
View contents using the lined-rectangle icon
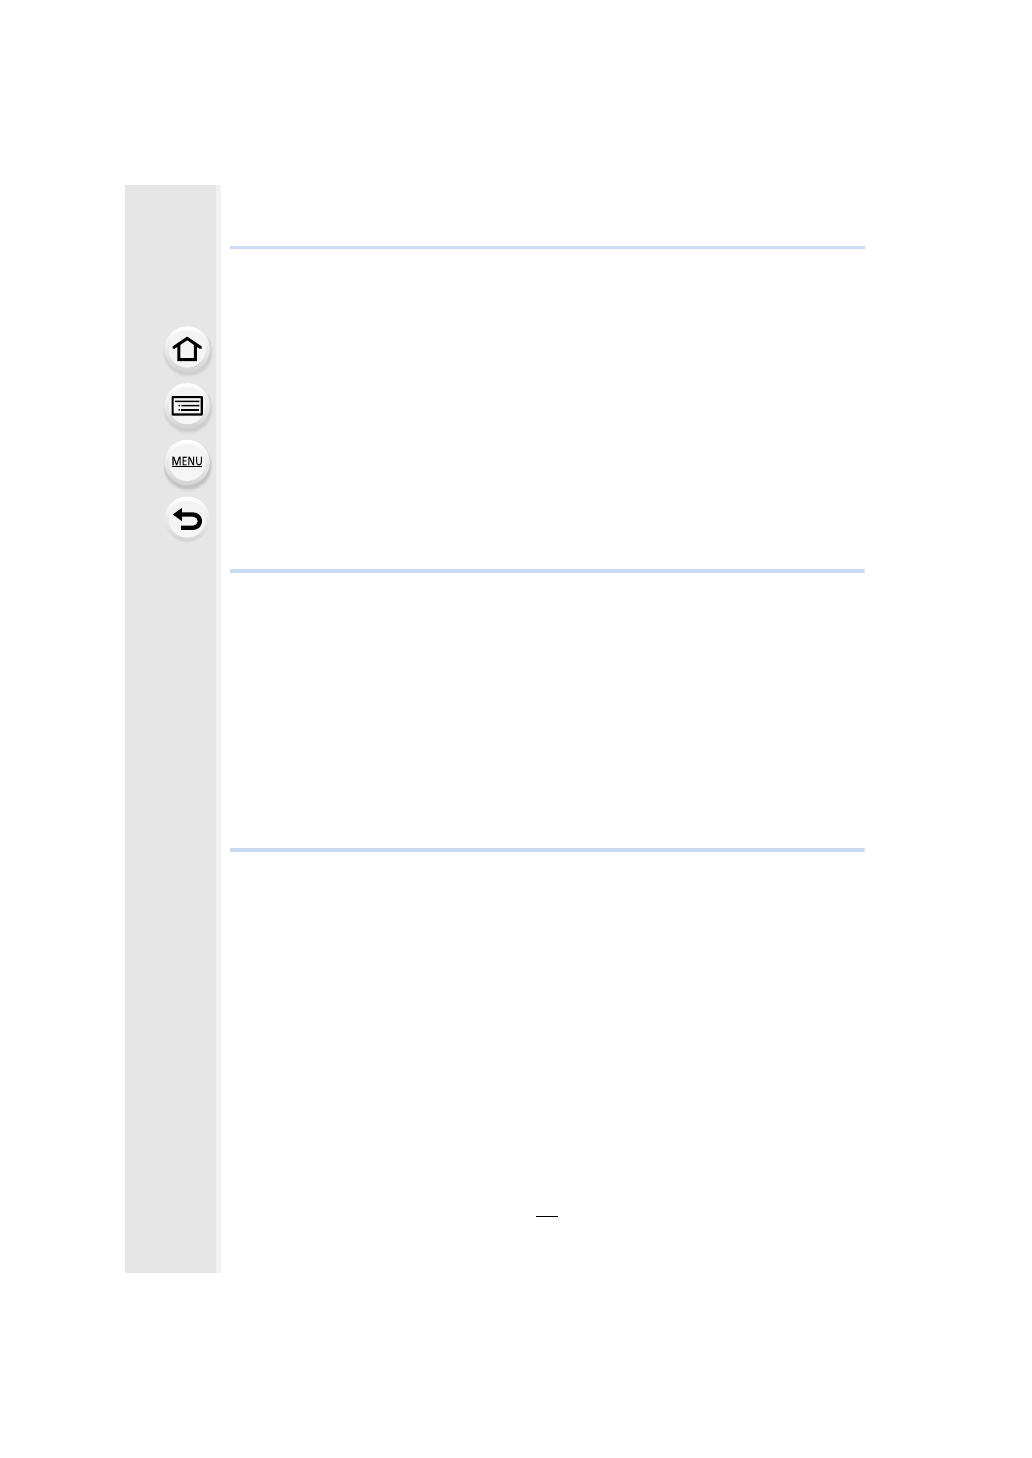point(187,406)
